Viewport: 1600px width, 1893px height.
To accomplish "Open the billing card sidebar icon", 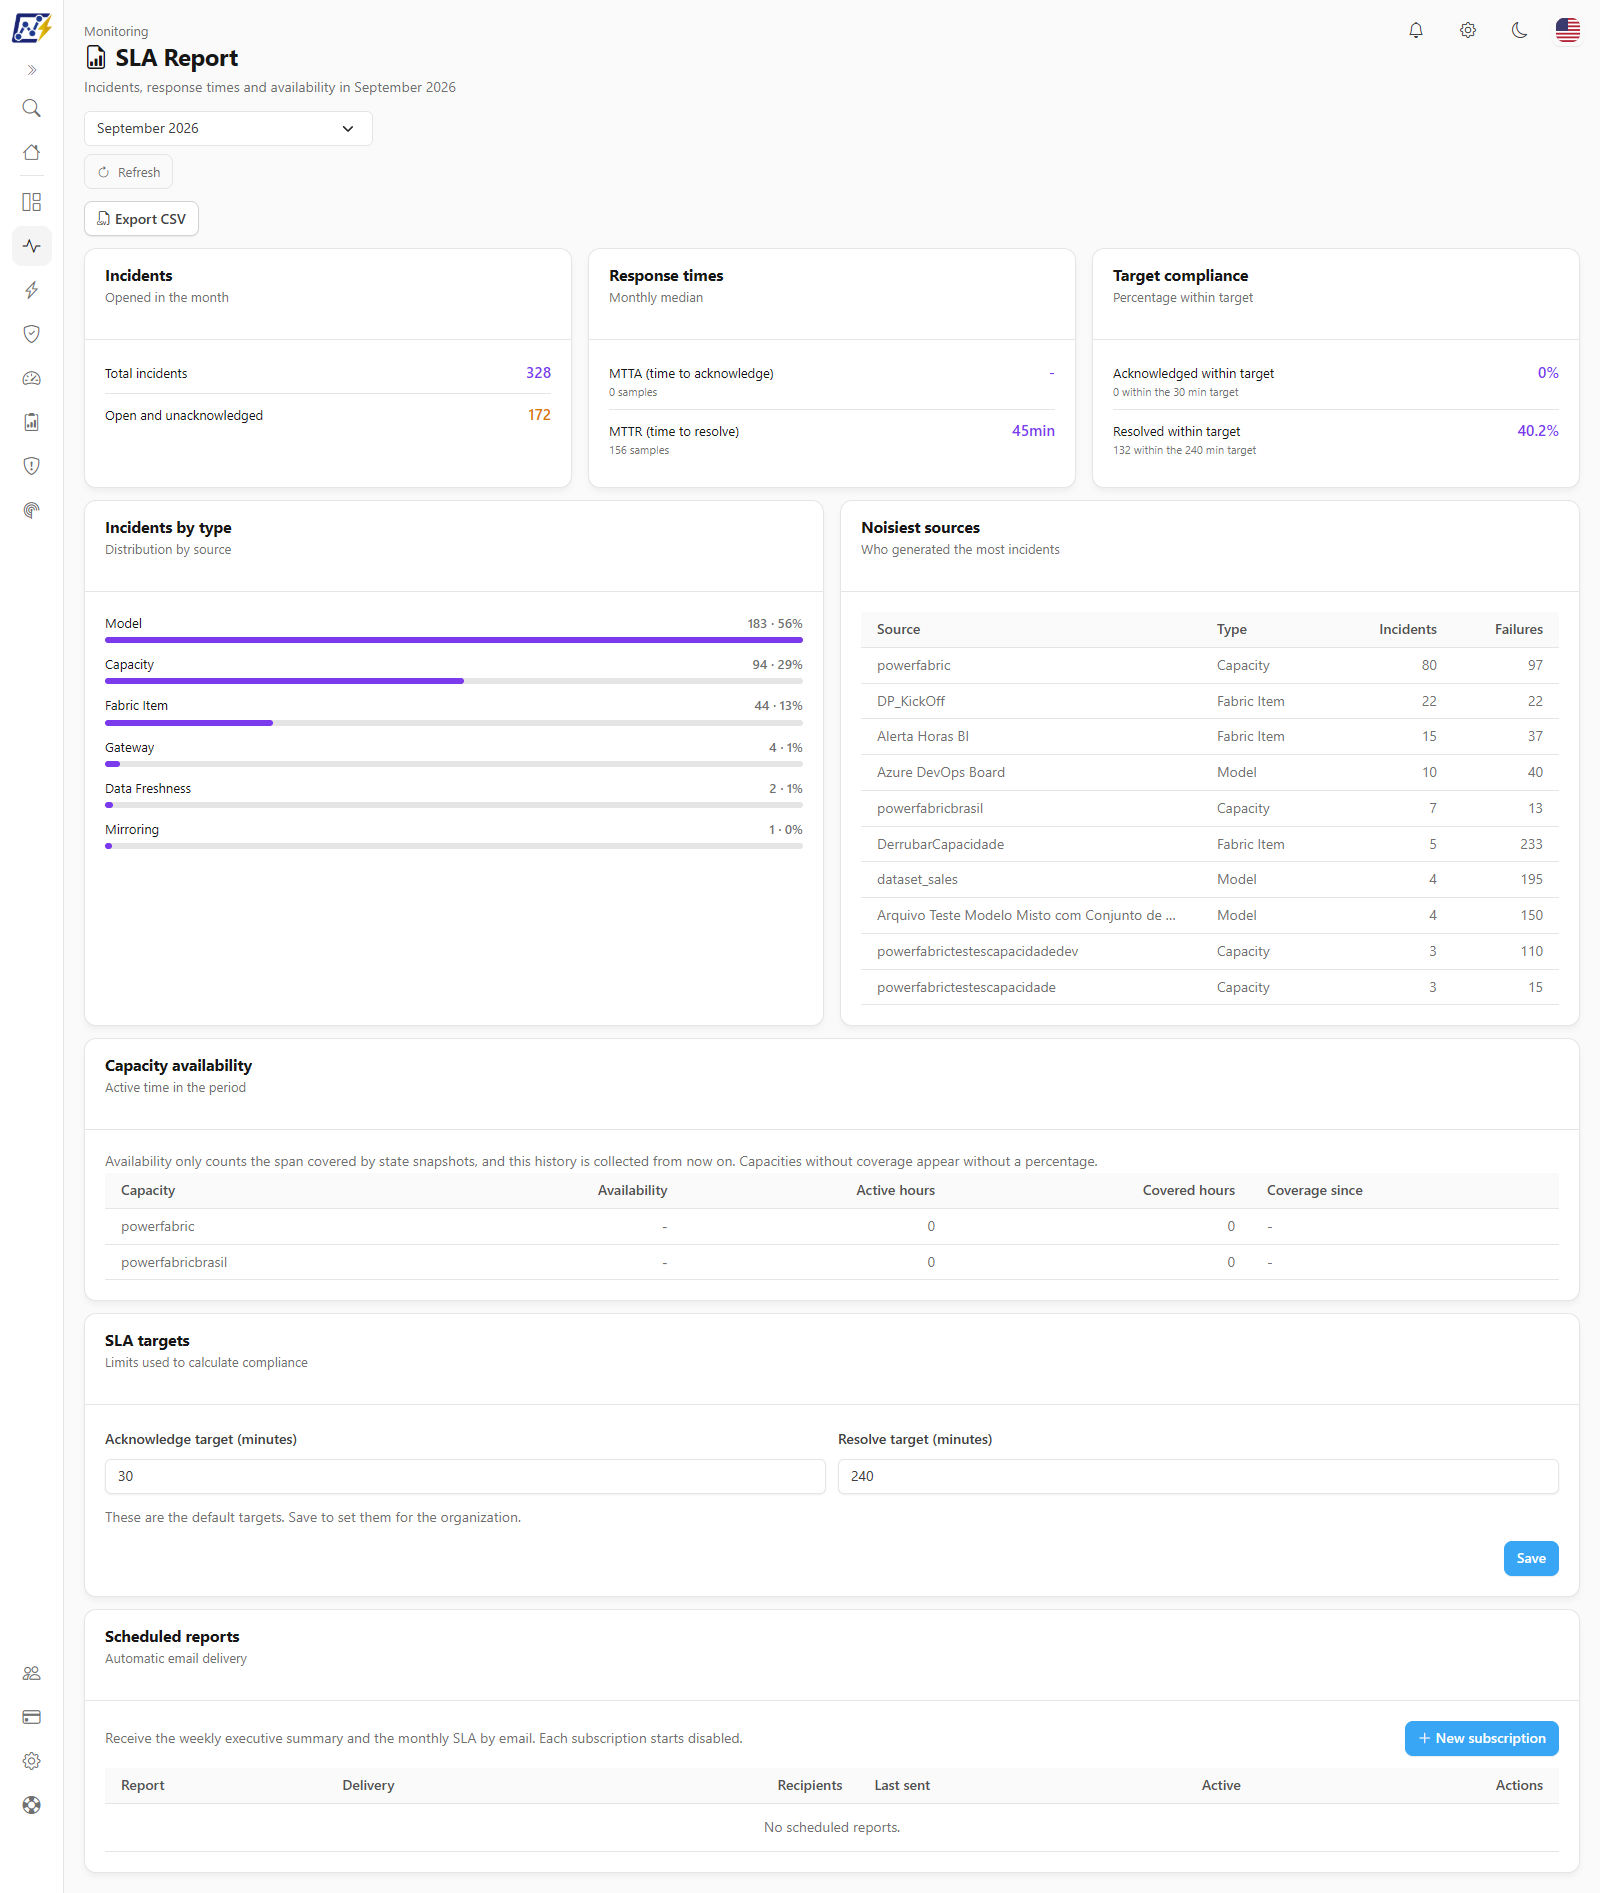I will (x=32, y=1717).
